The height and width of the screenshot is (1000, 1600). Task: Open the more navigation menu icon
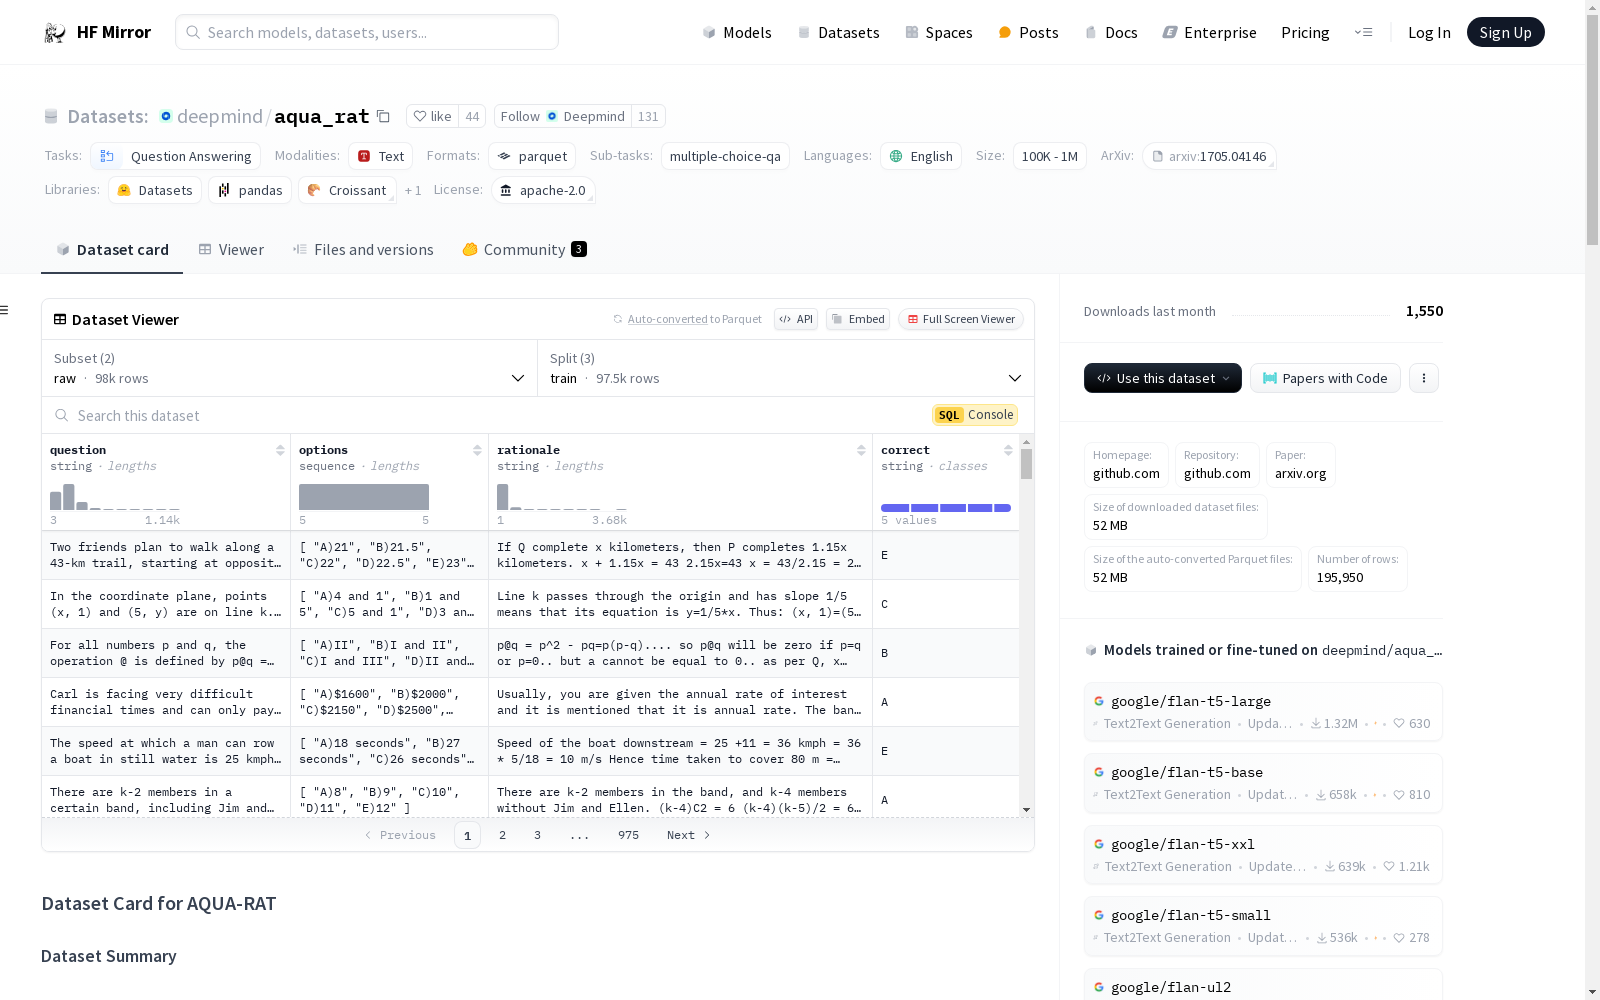tap(1363, 32)
